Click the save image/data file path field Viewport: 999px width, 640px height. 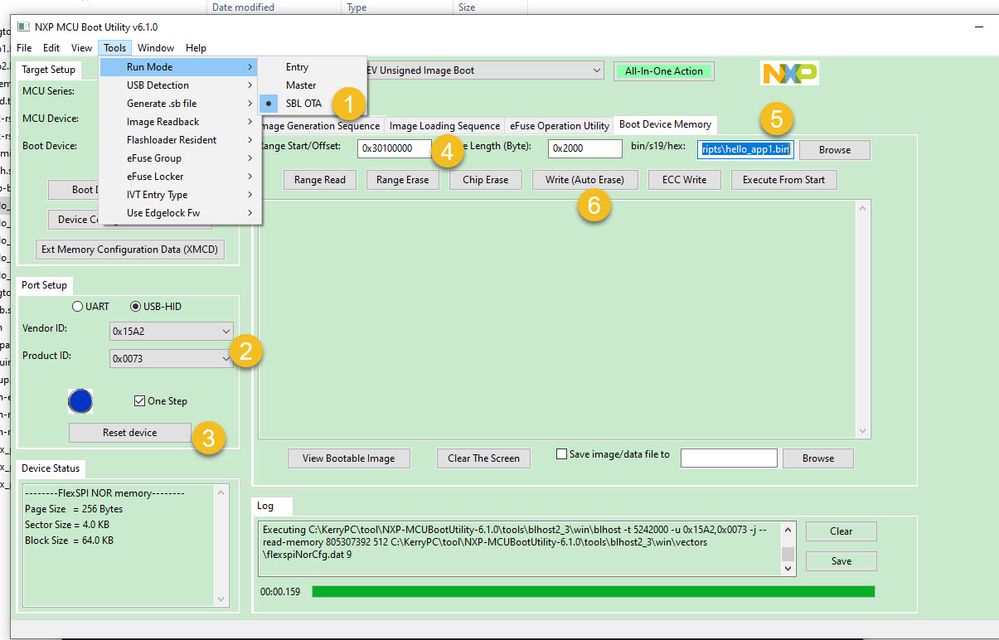(x=729, y=458)
